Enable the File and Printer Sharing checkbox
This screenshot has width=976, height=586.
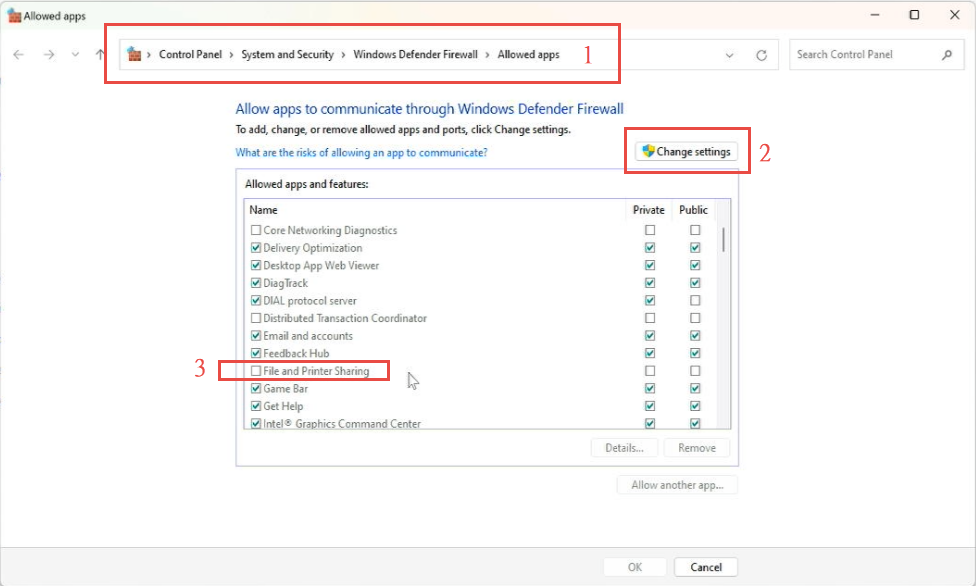click(256, 371)
